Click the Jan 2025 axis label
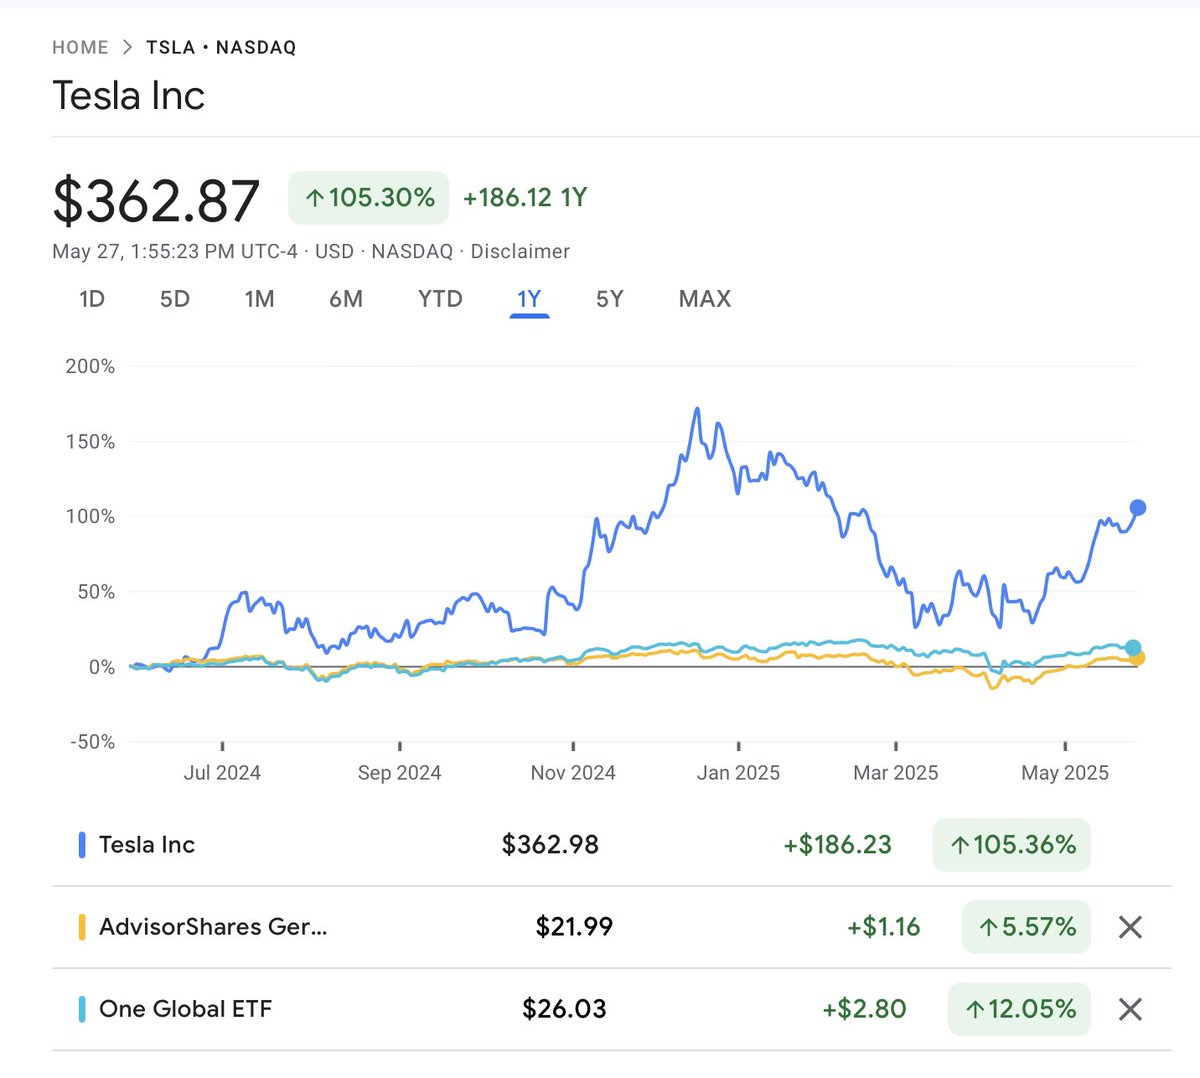Viewport: 1200px width, 1078px height. (x=738, y=773)
